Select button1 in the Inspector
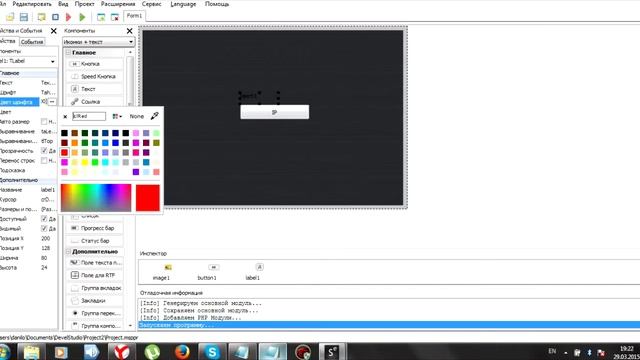 [207, 272]
